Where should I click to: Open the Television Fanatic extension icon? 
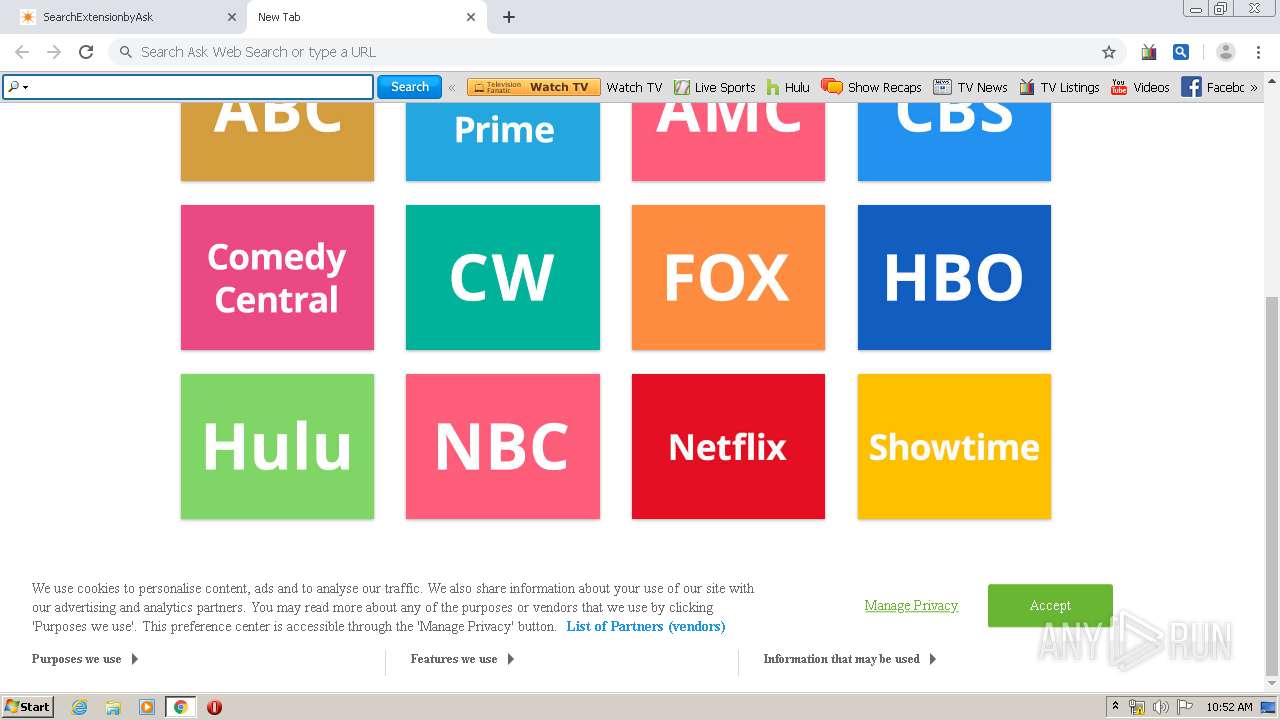coord(1148,52)
